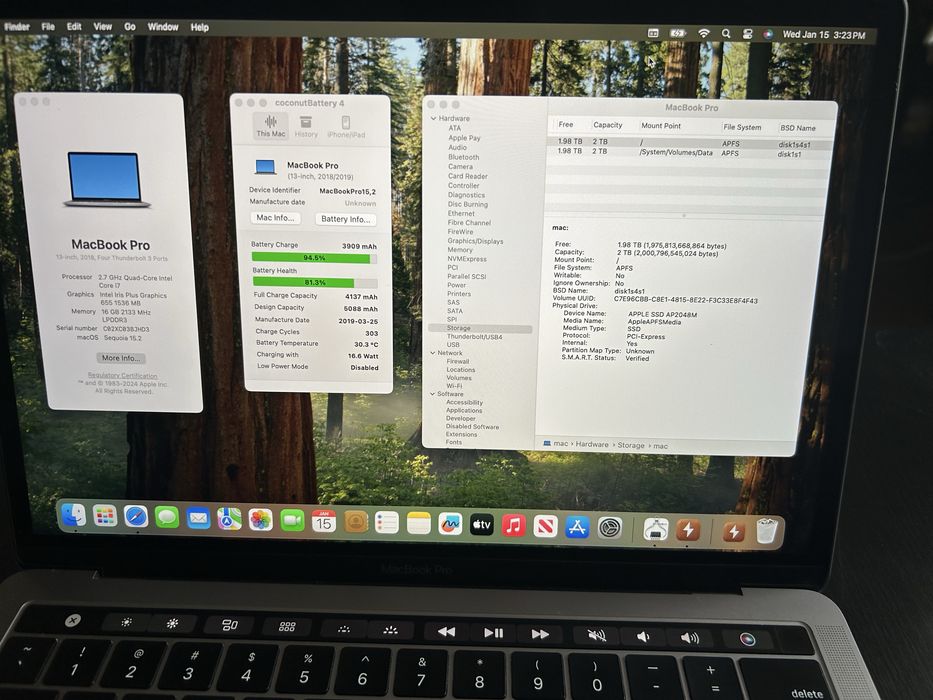Switch to iPhone/iPad tab in coconutBattery
This screenshot has width=933, height=700.
pos(346,127)
